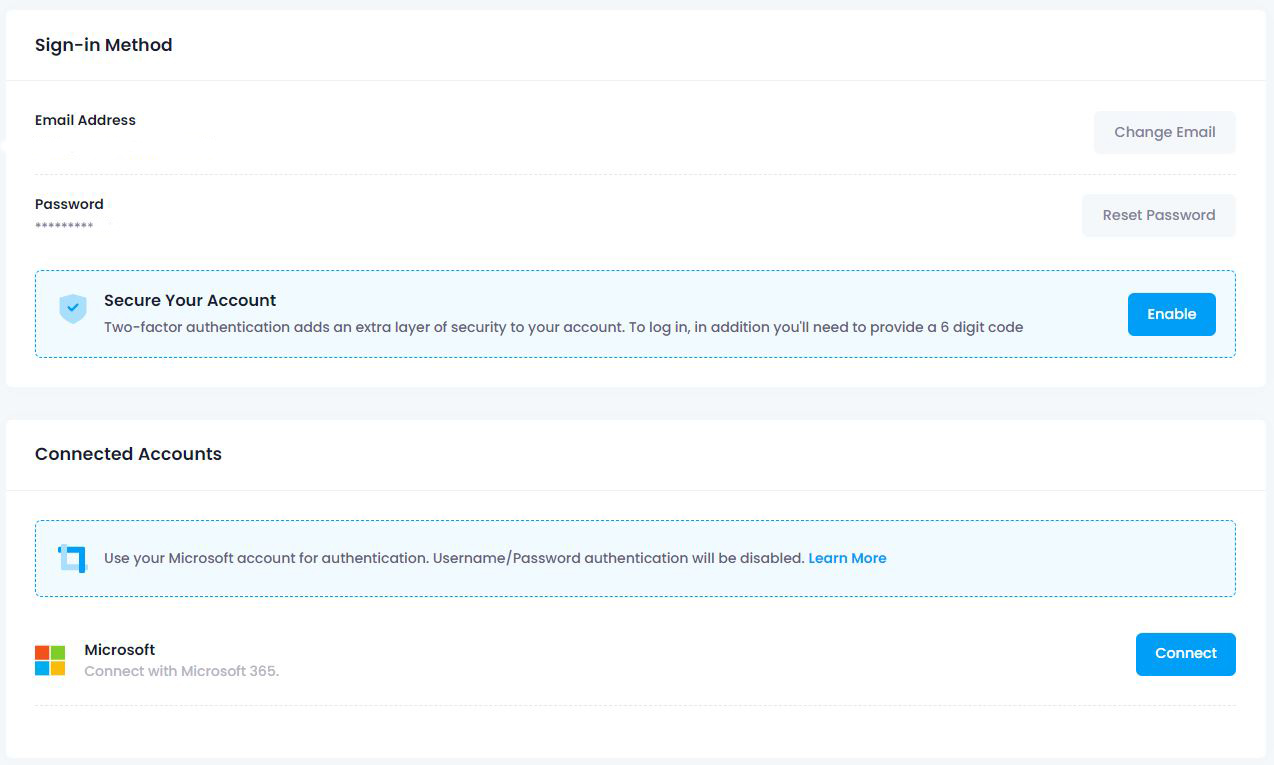The height and width of the screenshot is (765, 1274).
Task: Enable two-factor authentication
Action: (1171, 313)
